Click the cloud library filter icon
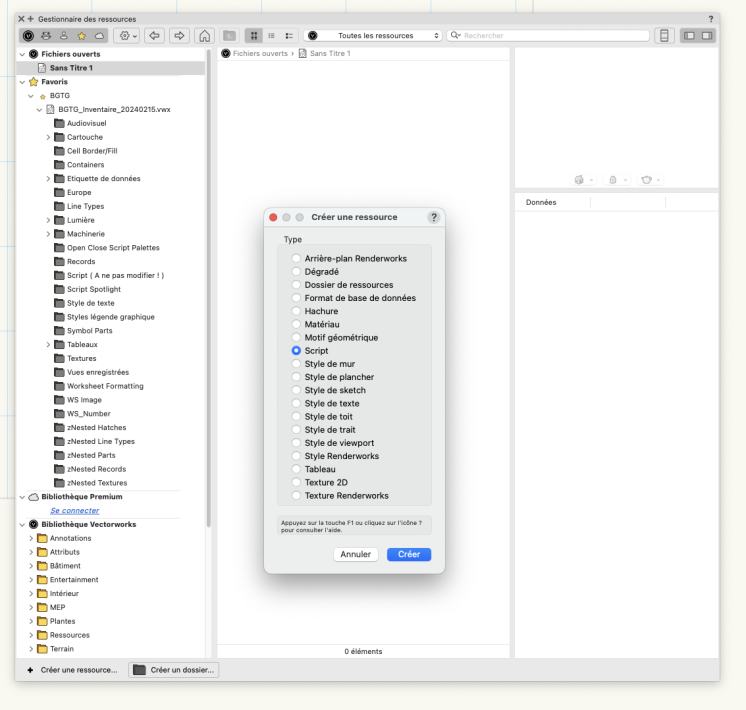The height and width of the screenshot is (710, 746). (99, 35)
